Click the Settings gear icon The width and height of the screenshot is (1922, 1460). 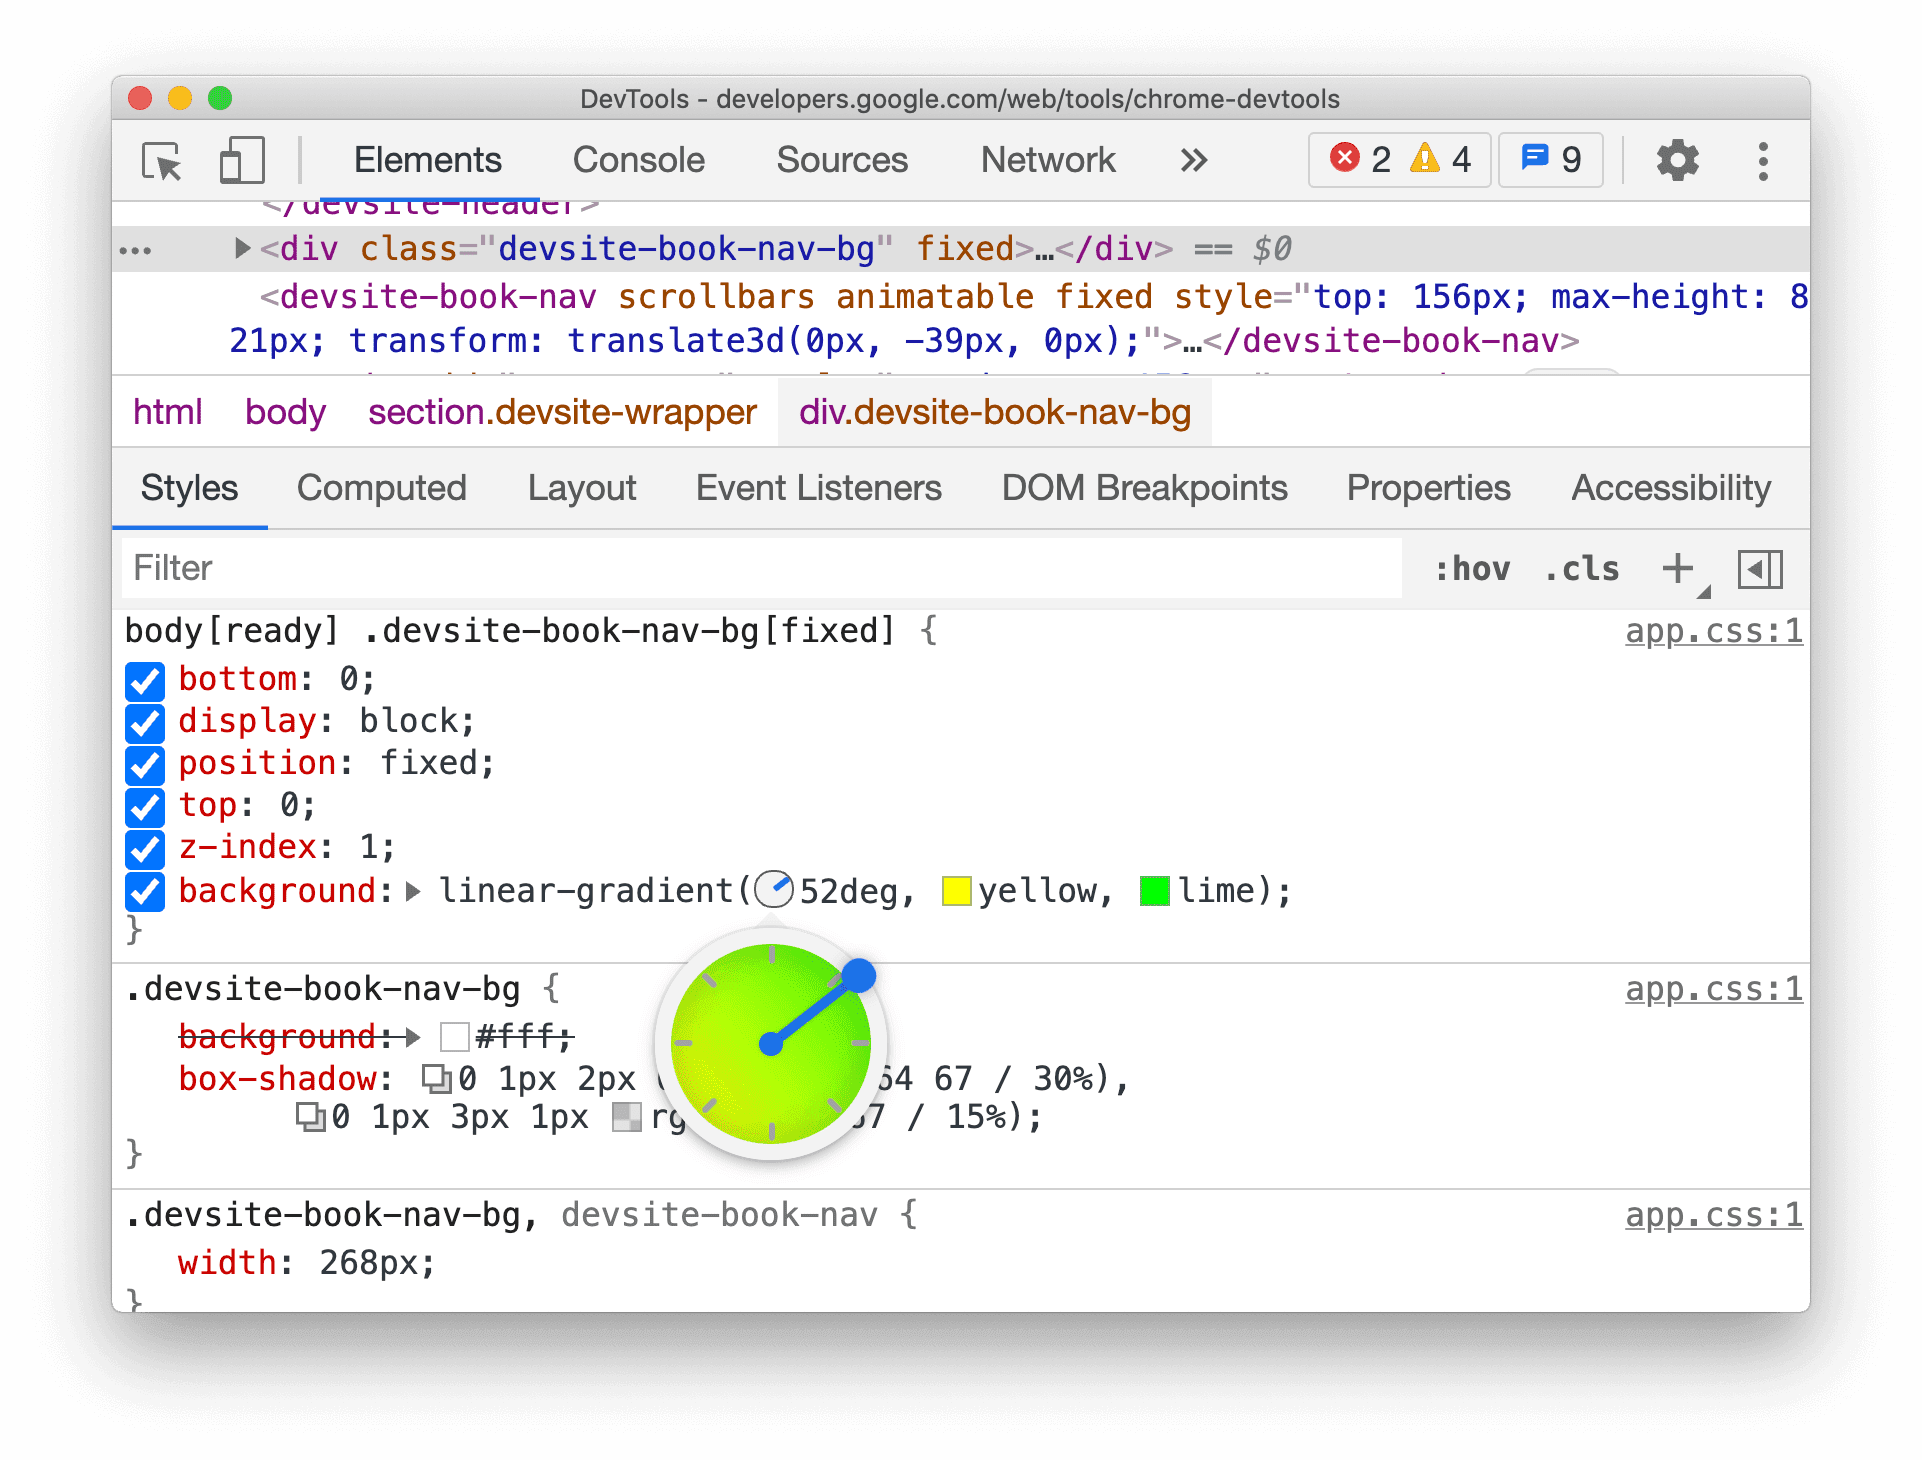point(1678,161)
